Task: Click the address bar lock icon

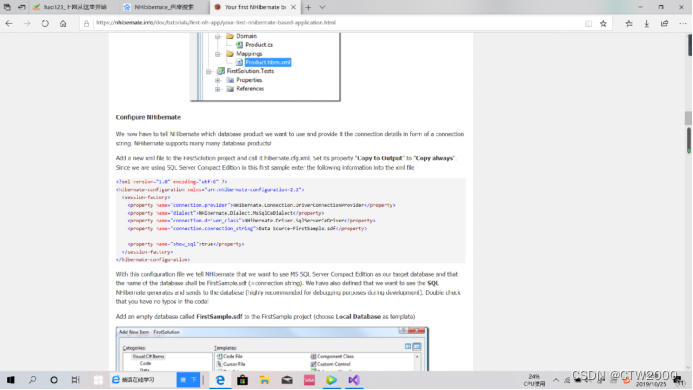Action: point(87,23)
